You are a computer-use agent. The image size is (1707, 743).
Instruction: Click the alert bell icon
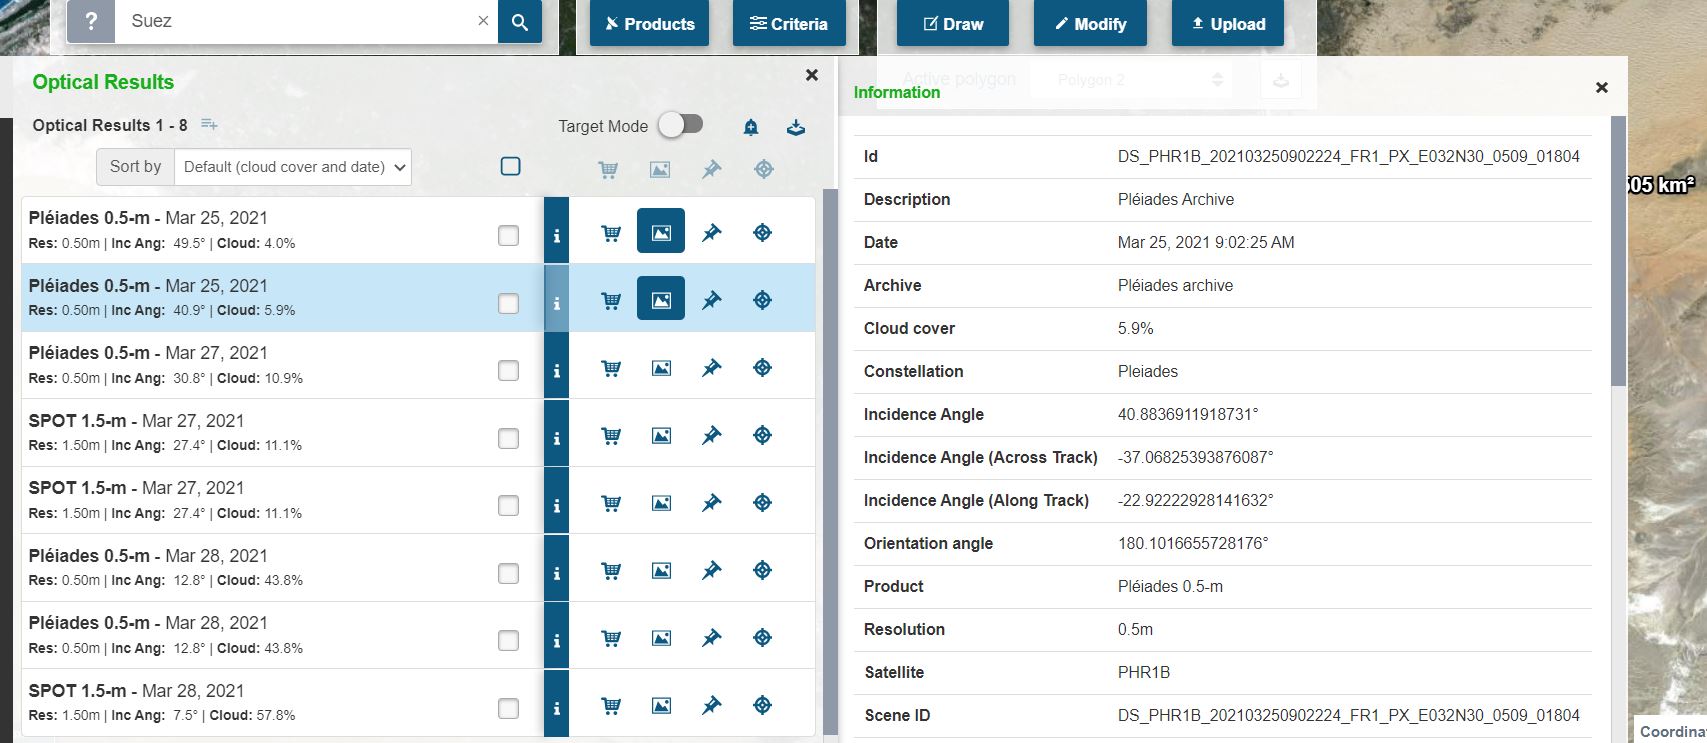[751, 127]
